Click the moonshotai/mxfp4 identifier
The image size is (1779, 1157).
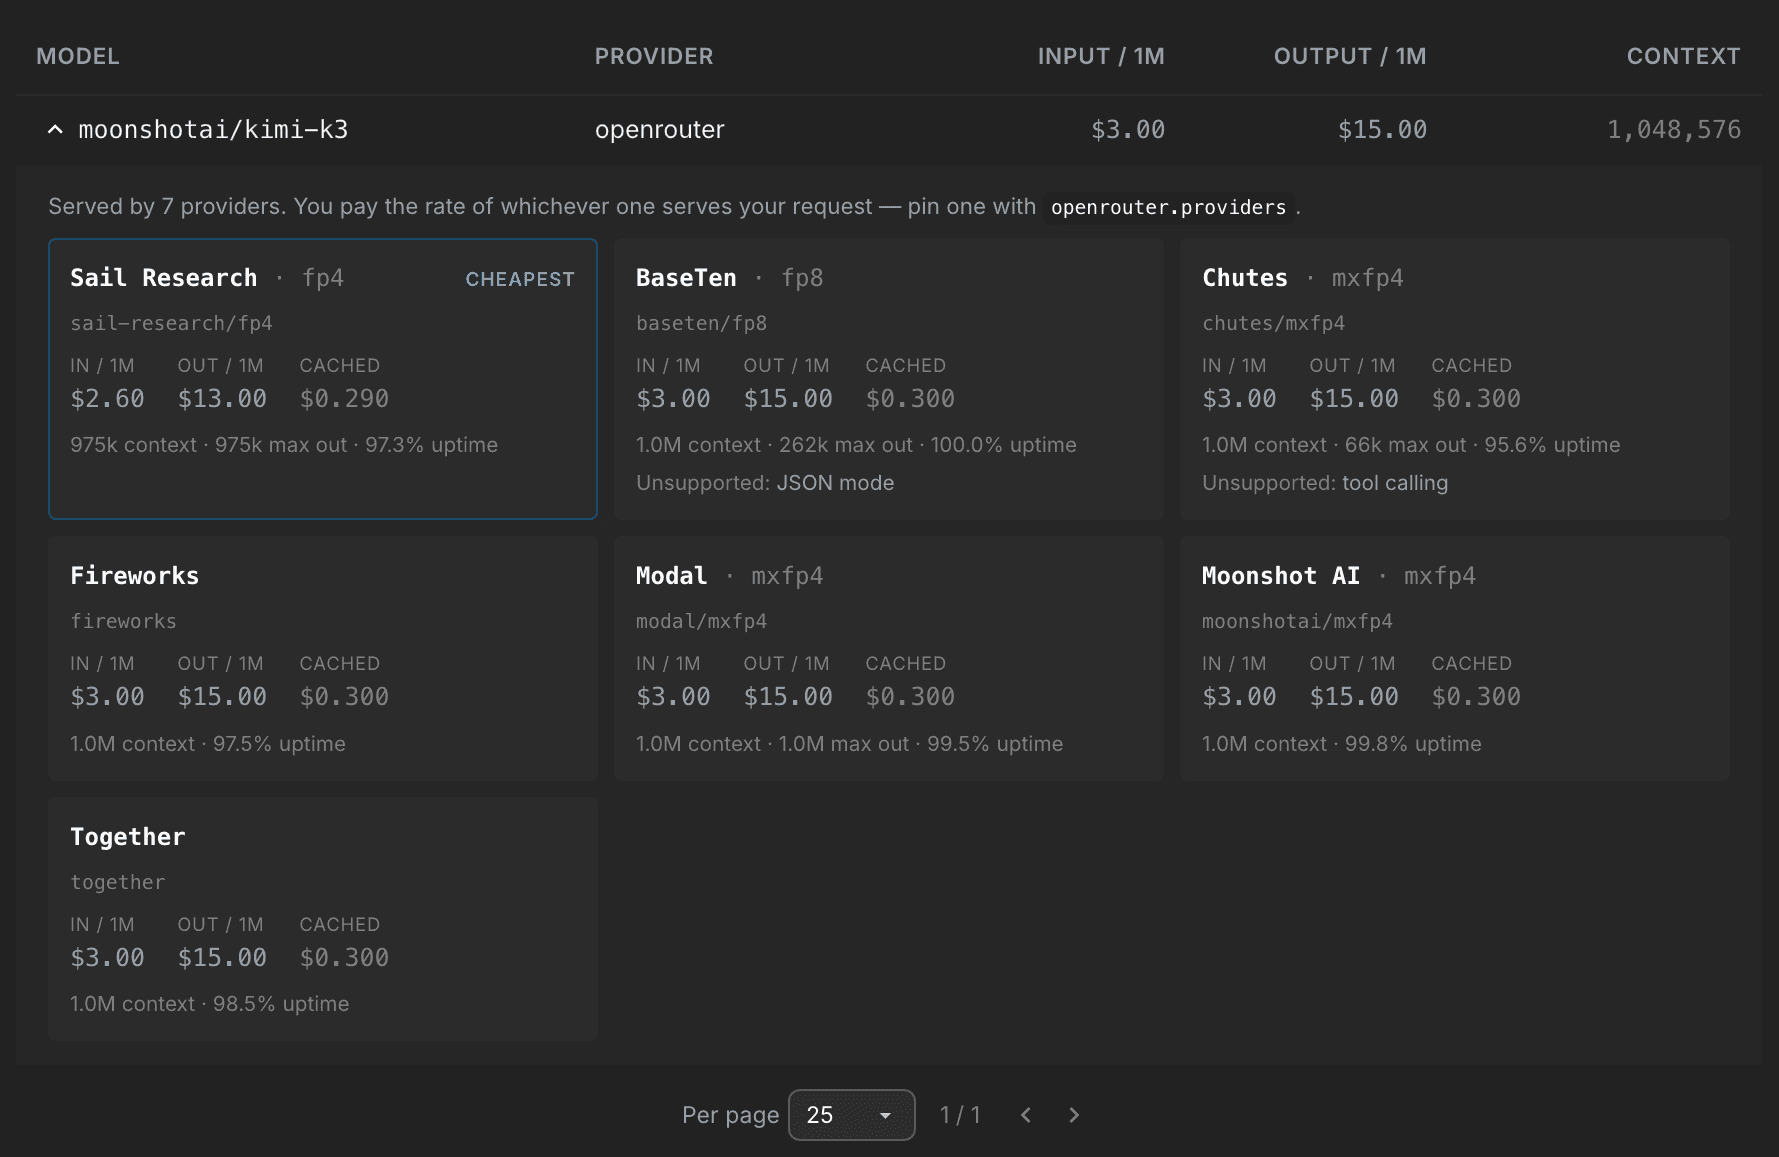click(x=1297, y=621)
